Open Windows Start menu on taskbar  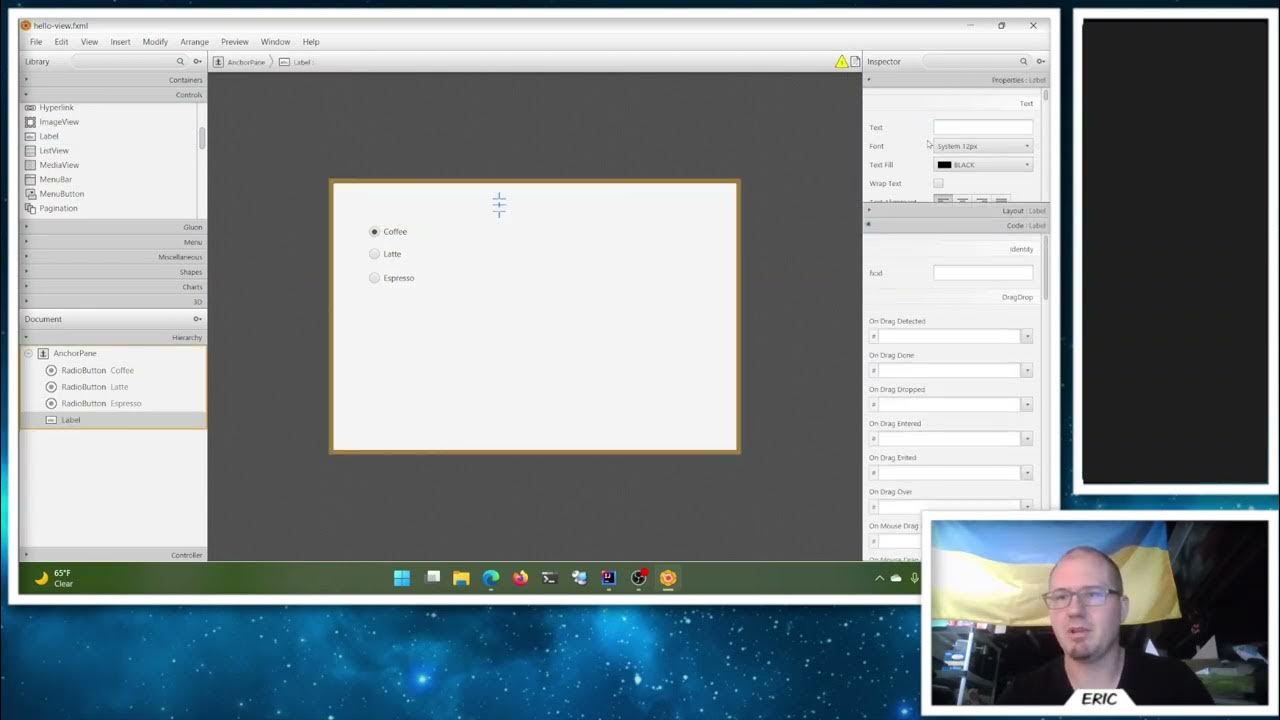[402, 578]
